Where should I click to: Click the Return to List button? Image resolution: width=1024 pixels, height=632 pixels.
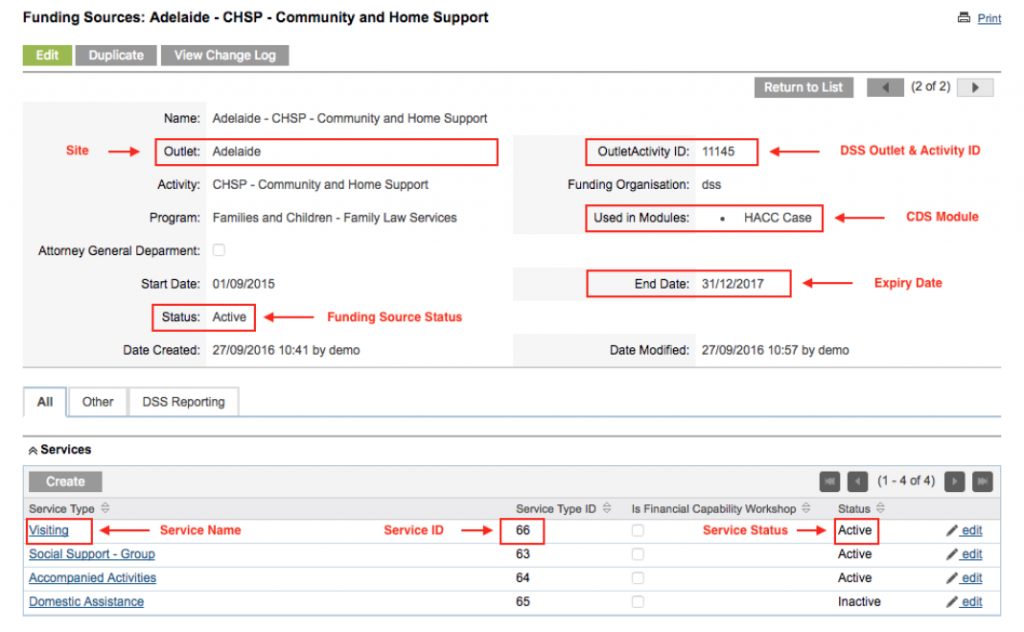click(803, 87)
